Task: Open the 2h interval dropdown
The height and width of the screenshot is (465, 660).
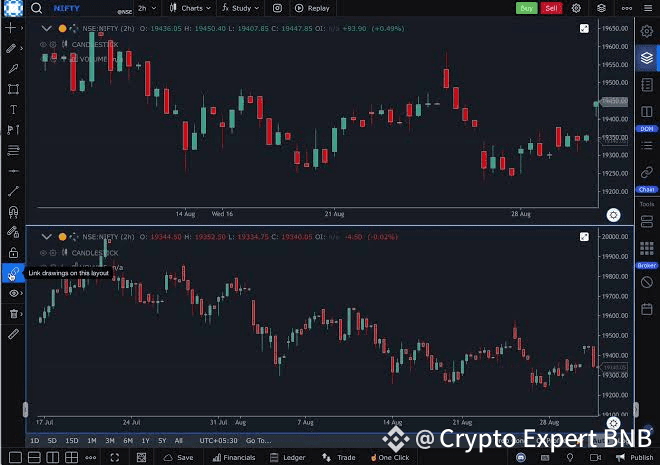Action: pyautogui.click(x=147, y=8)
